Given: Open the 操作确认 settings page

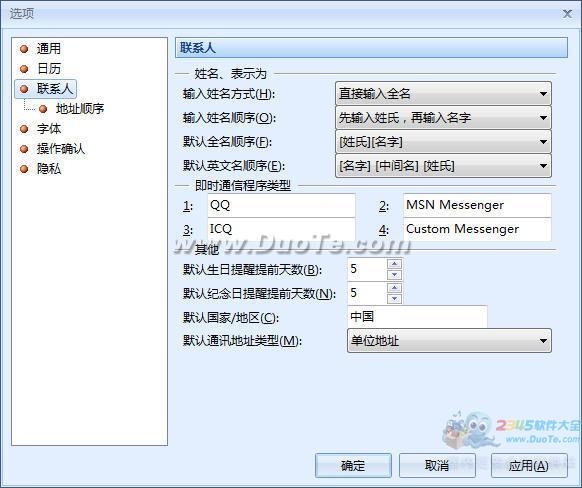Looking at the screenshot, I should point(61,149).
